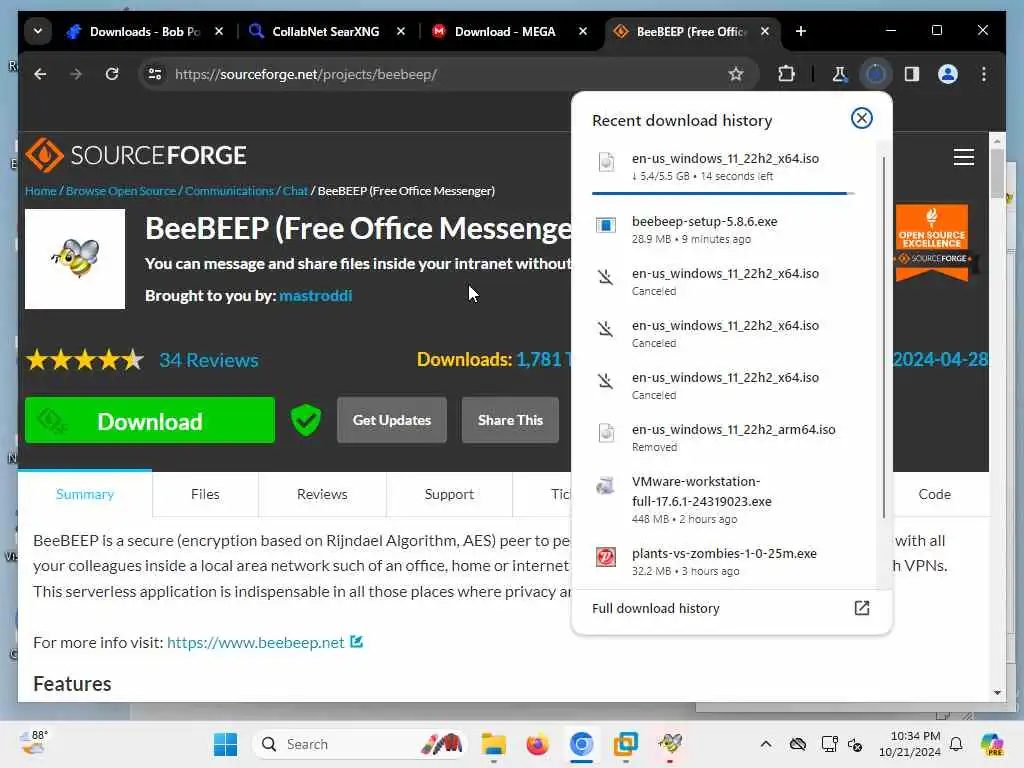Open the mastroddi author link
1024x768 pixels.
[x=315, y=295]
